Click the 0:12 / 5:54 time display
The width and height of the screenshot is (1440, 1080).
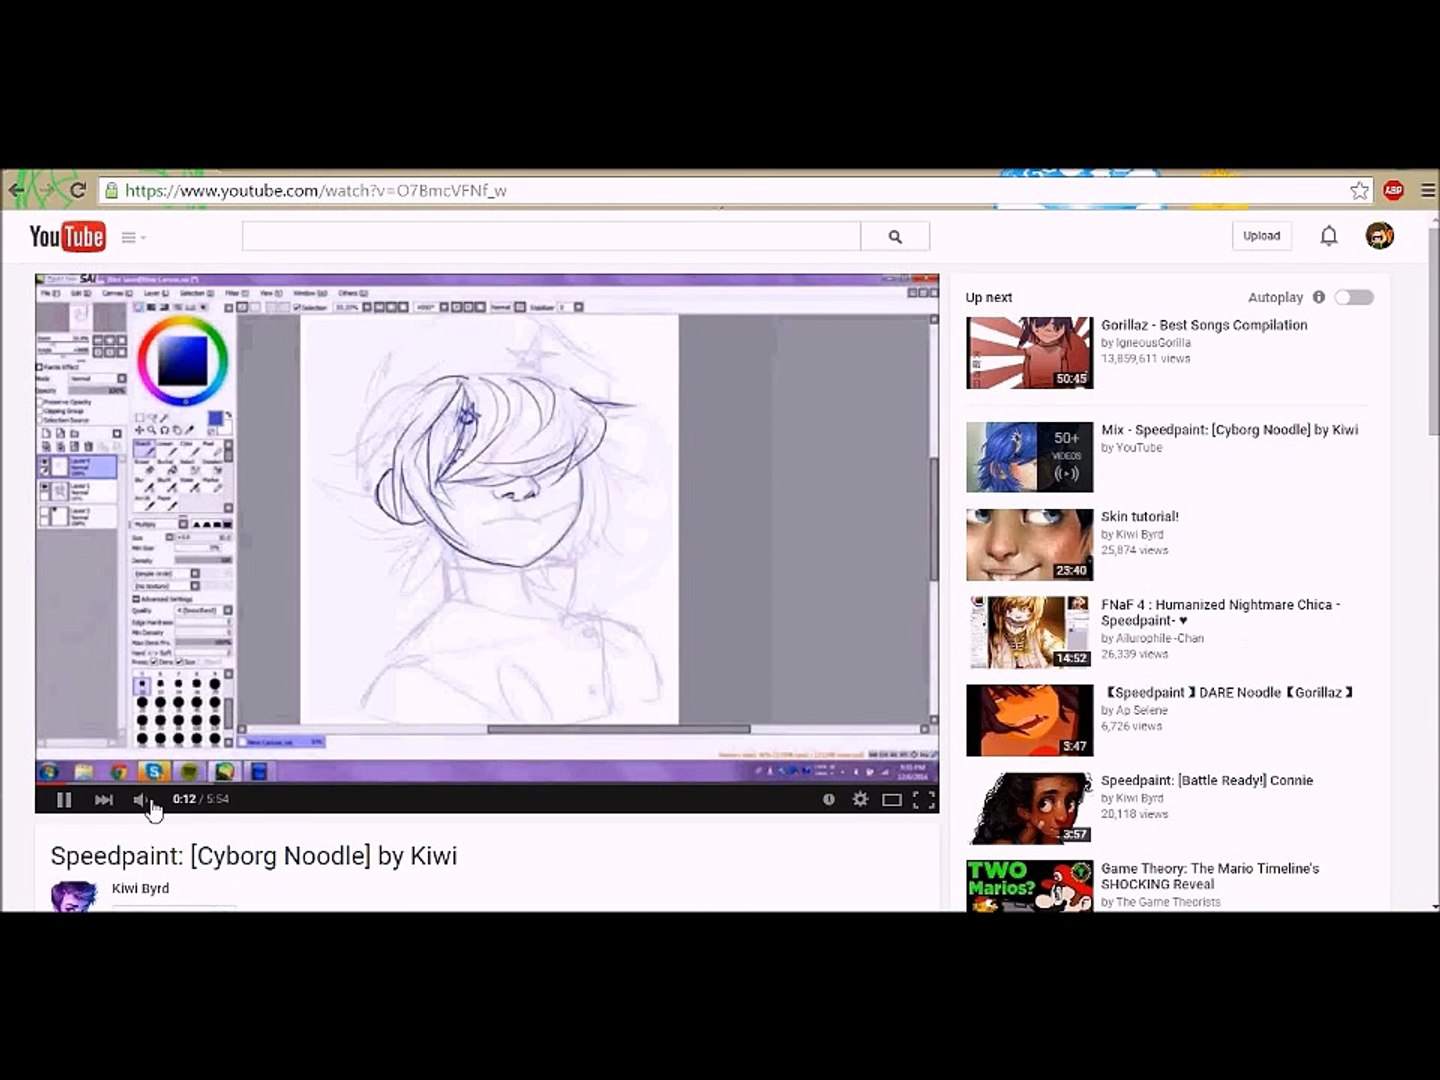200,799
